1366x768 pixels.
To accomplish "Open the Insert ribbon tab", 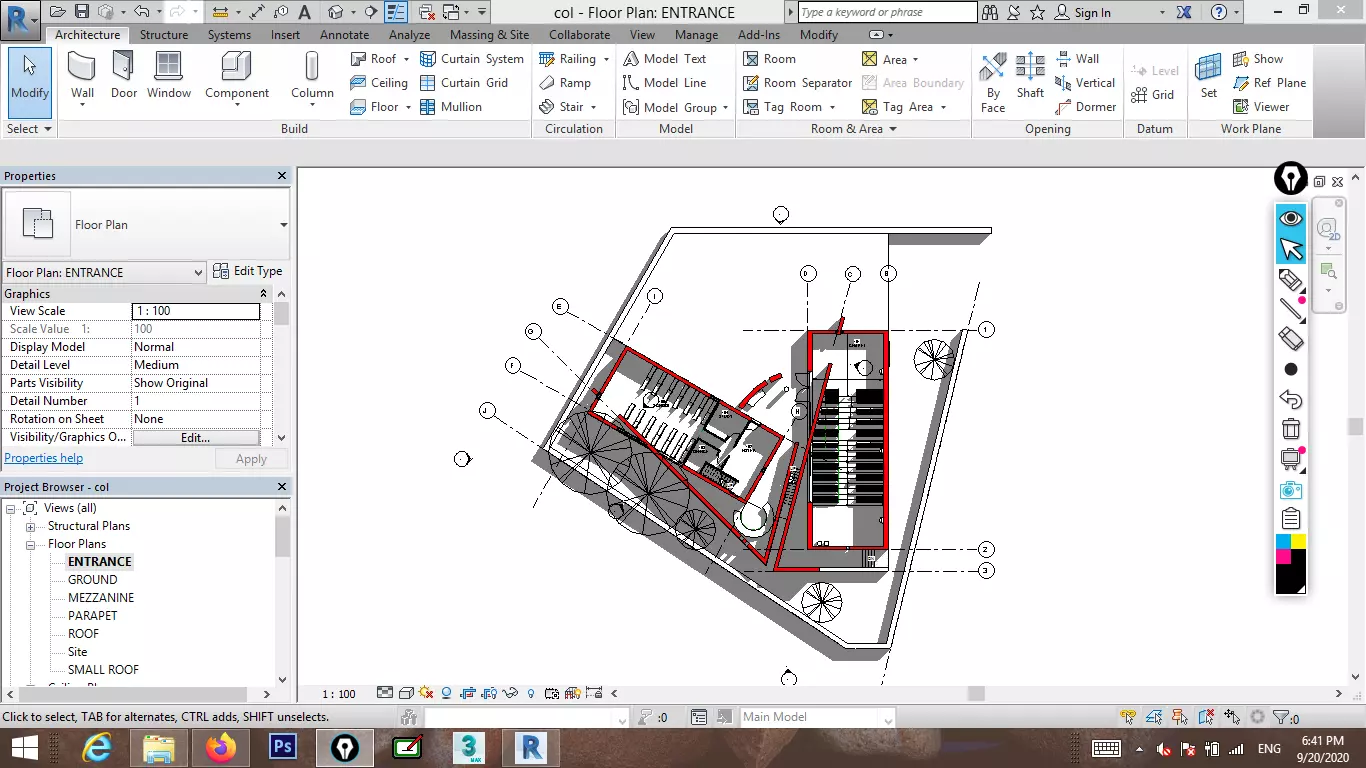I will click(x=285, y=35).
